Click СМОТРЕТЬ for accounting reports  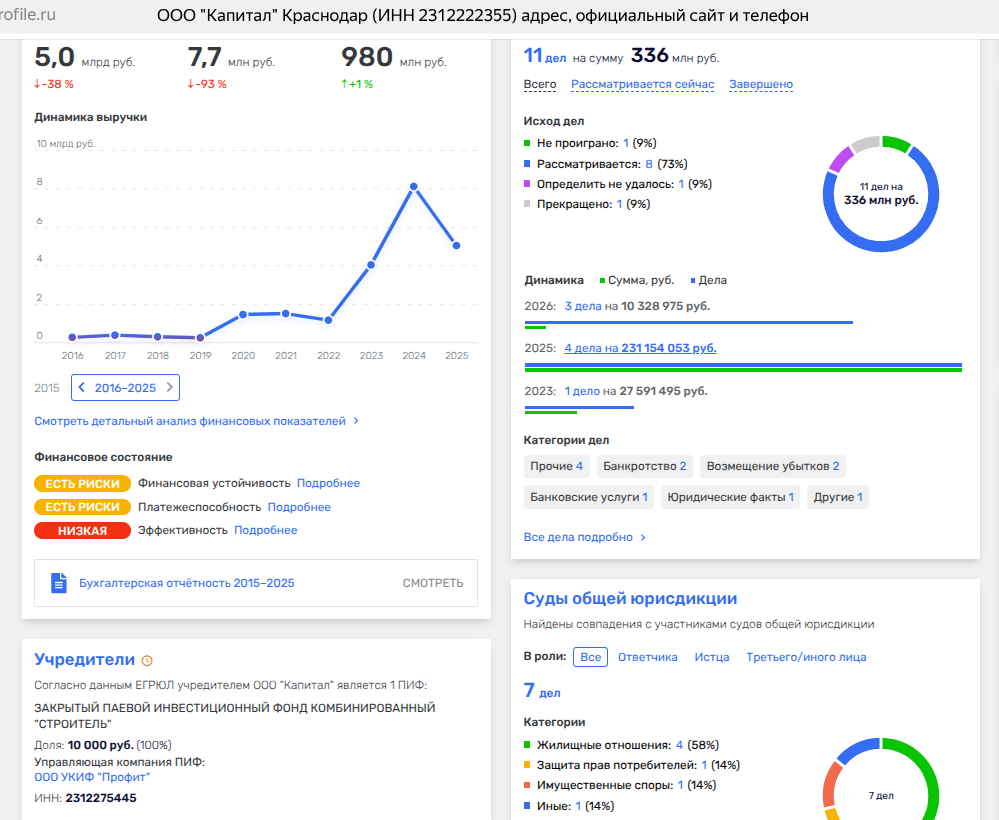pyautogui.click(x=433, y=583)
